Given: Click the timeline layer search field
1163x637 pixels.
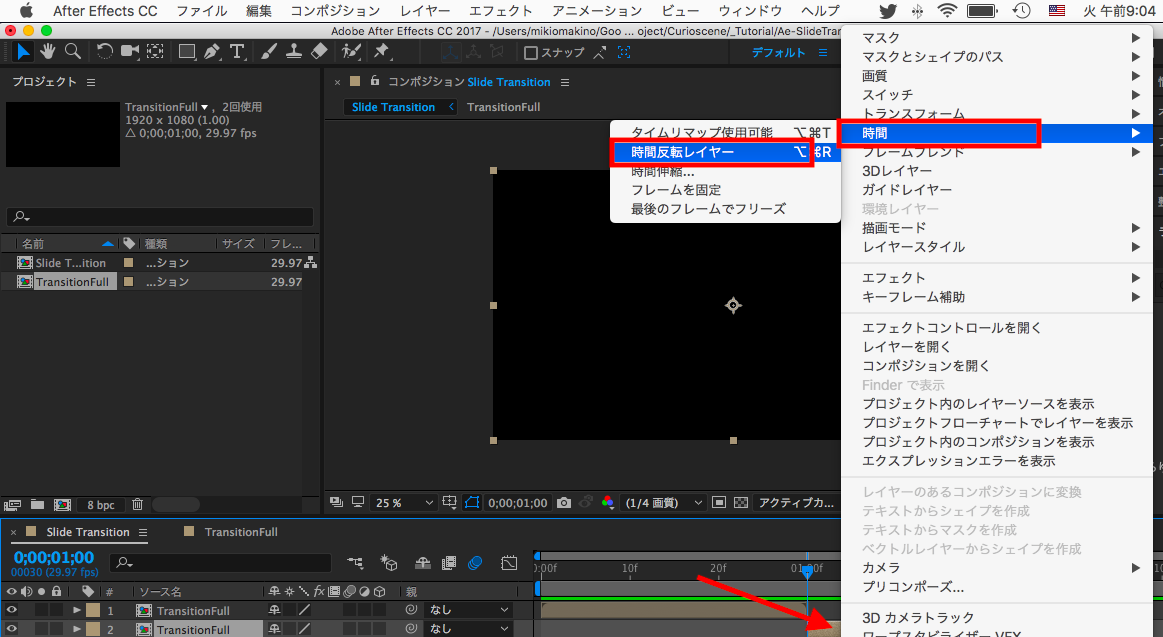Looking at the screenshot, I should [x=220, y=563].
